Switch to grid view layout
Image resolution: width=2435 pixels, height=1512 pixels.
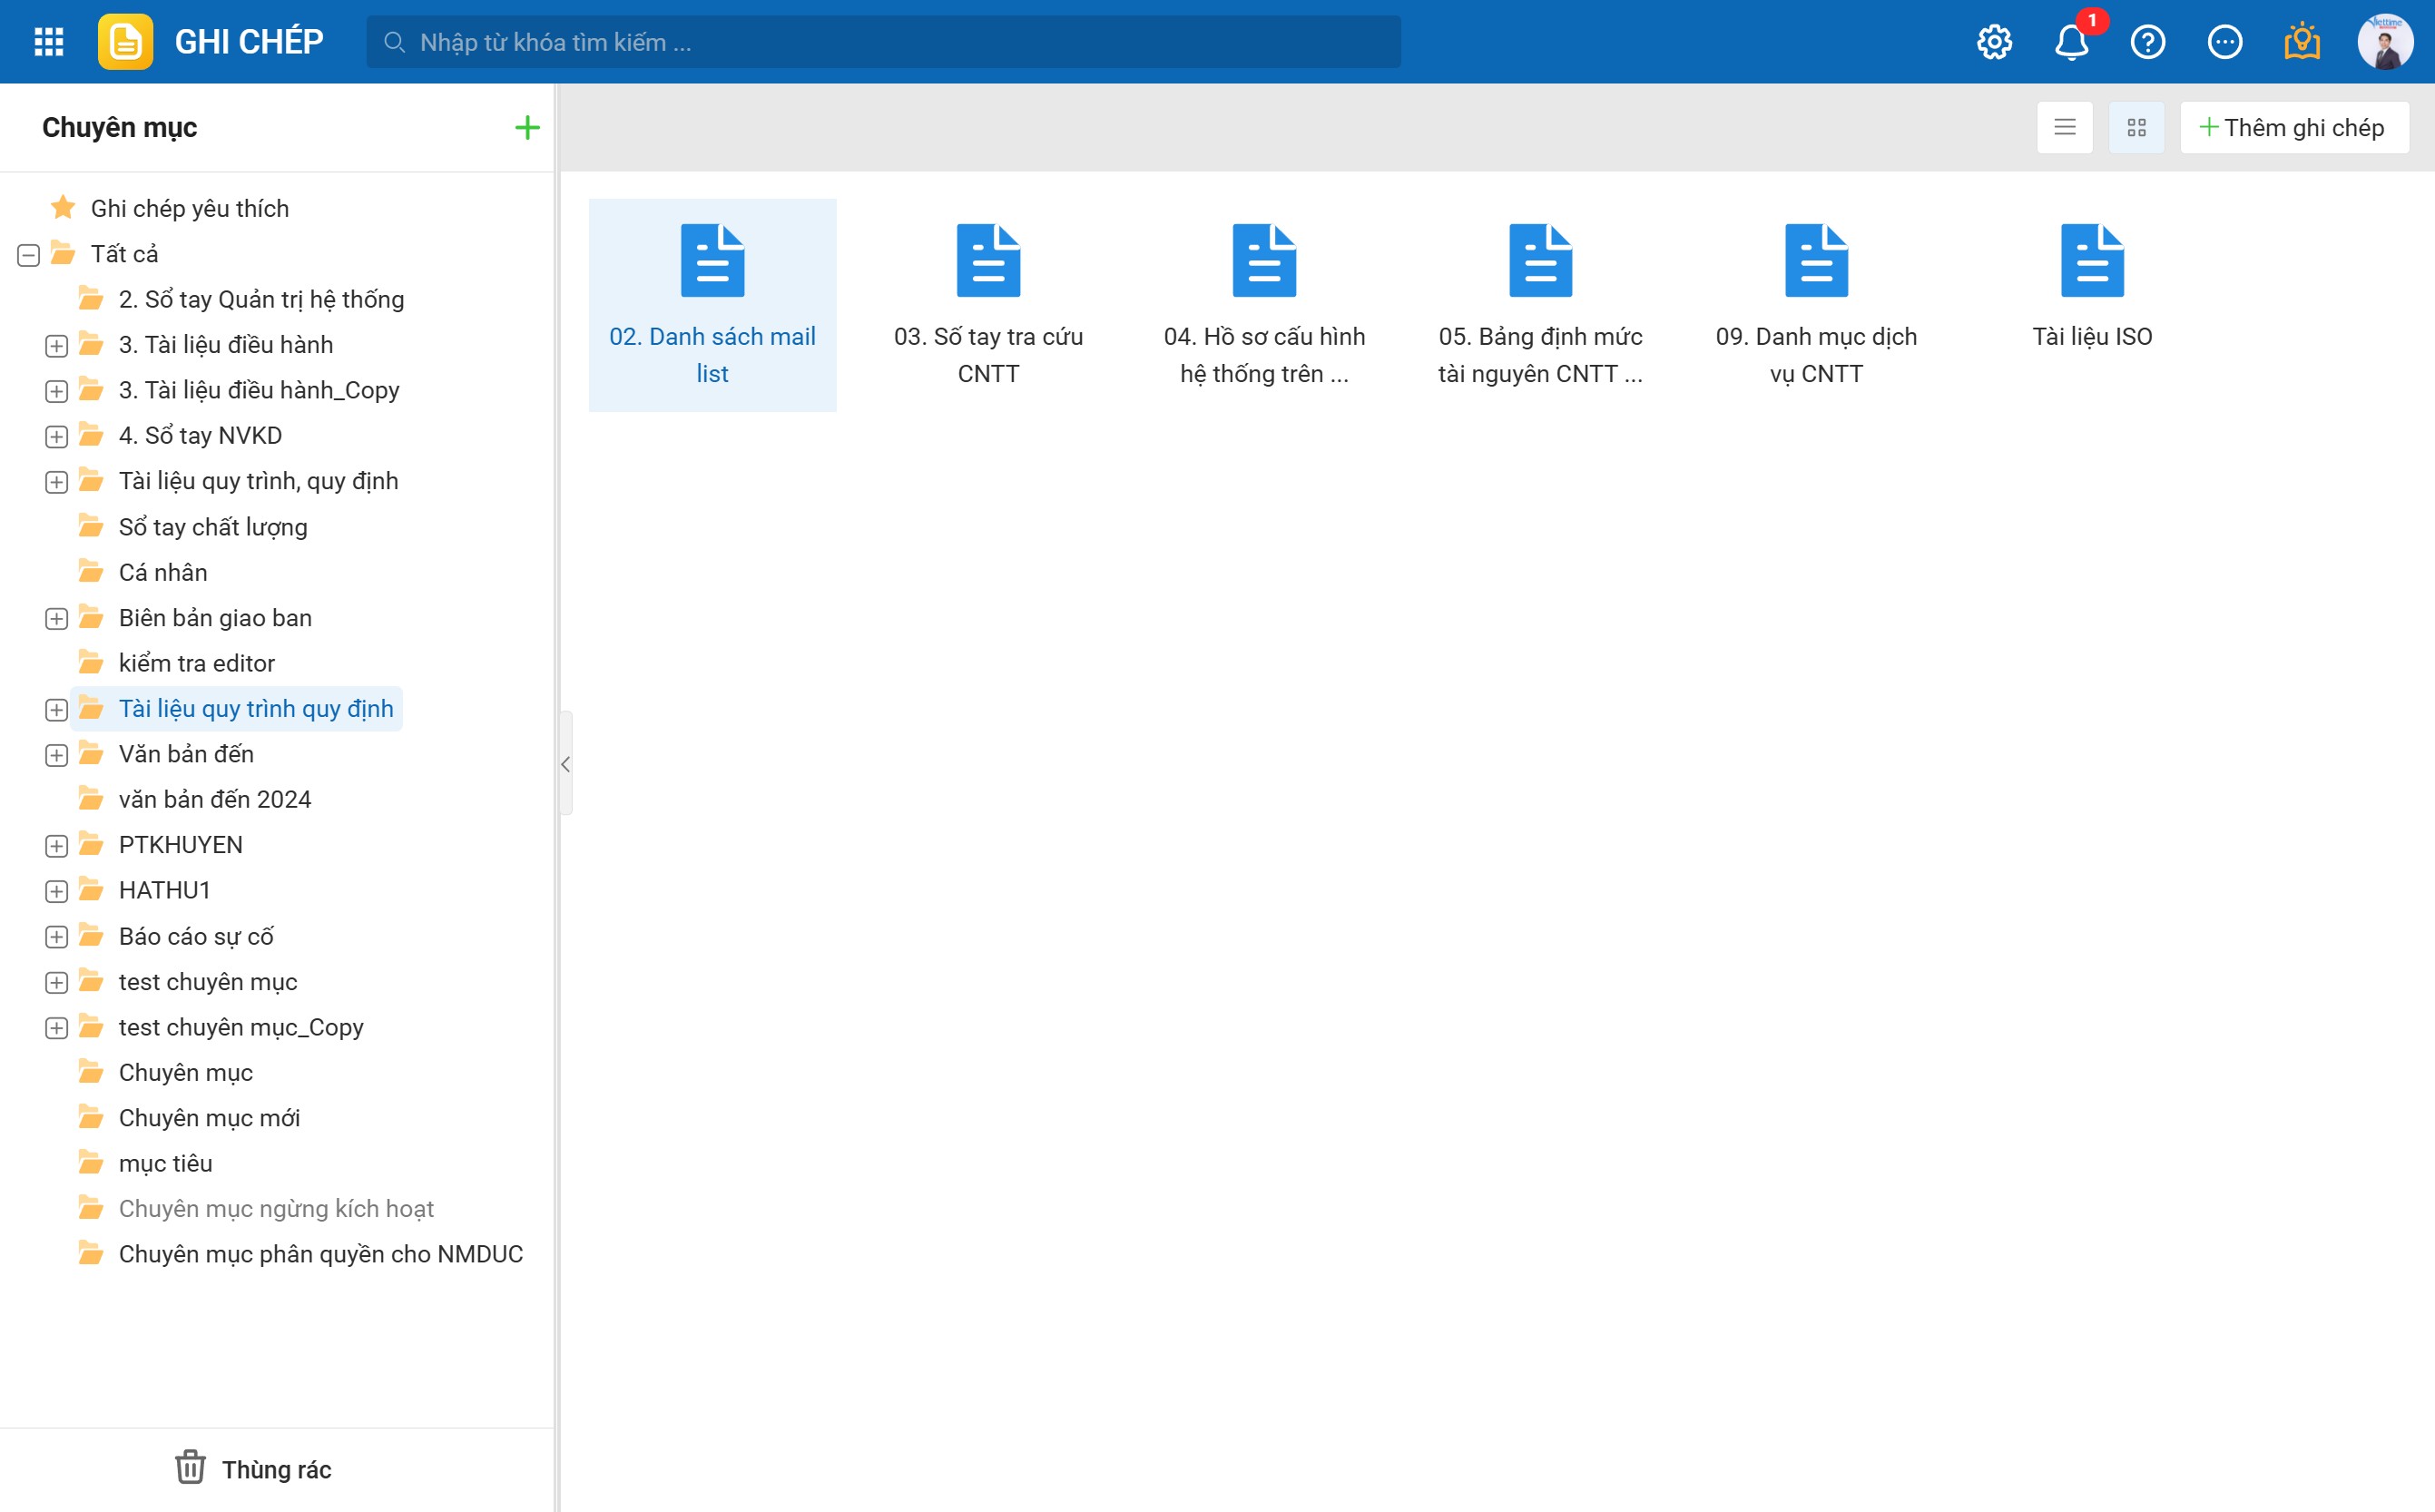point(2136,128)
